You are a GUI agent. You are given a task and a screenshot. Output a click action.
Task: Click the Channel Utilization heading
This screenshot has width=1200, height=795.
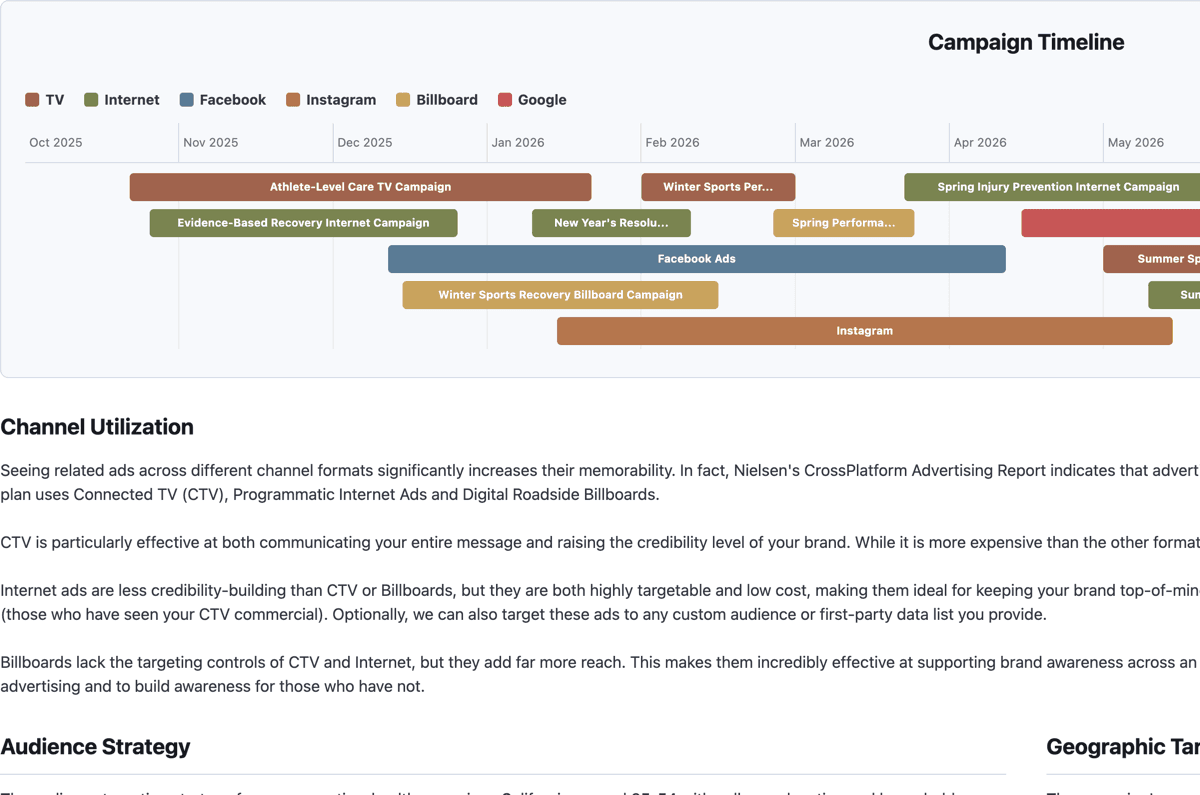(97, 427)
